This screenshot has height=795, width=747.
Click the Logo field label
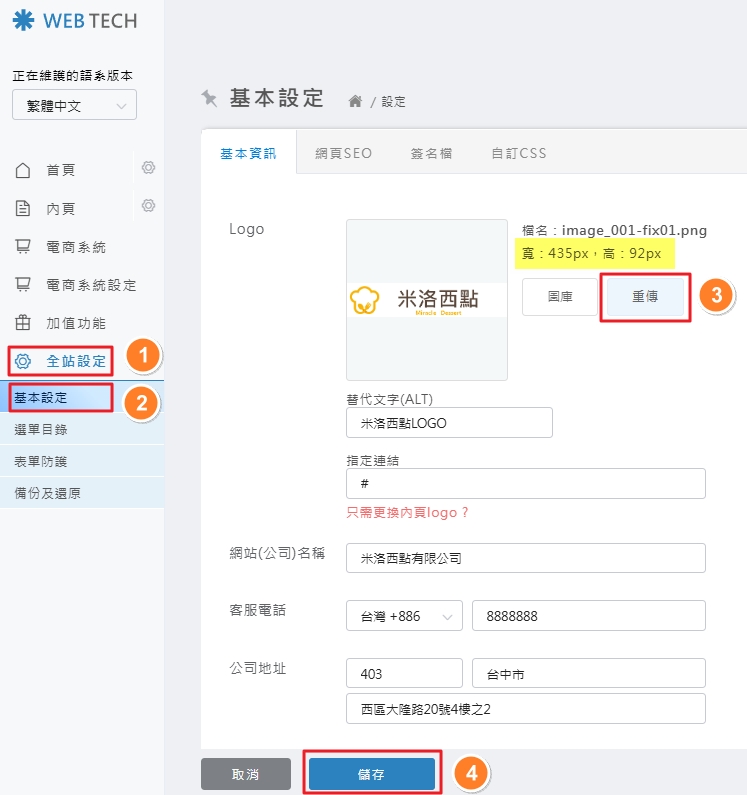click(x=246, y=229)
